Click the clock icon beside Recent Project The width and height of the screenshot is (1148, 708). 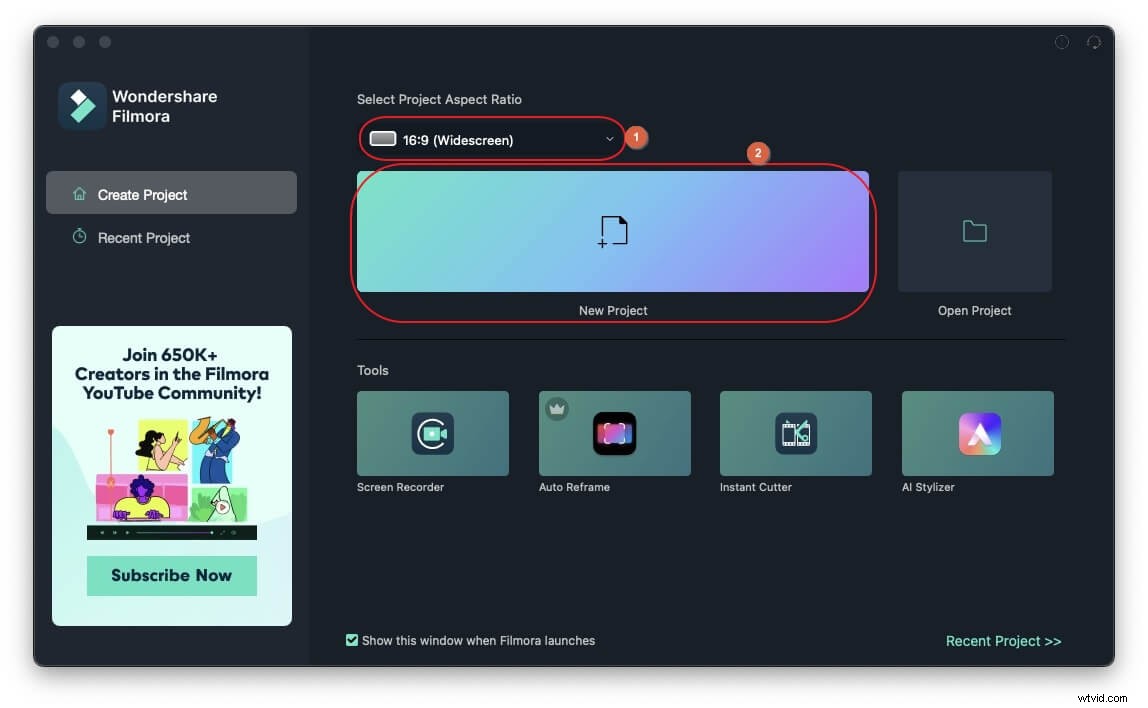pyautogui.click(x=79, y=237)
